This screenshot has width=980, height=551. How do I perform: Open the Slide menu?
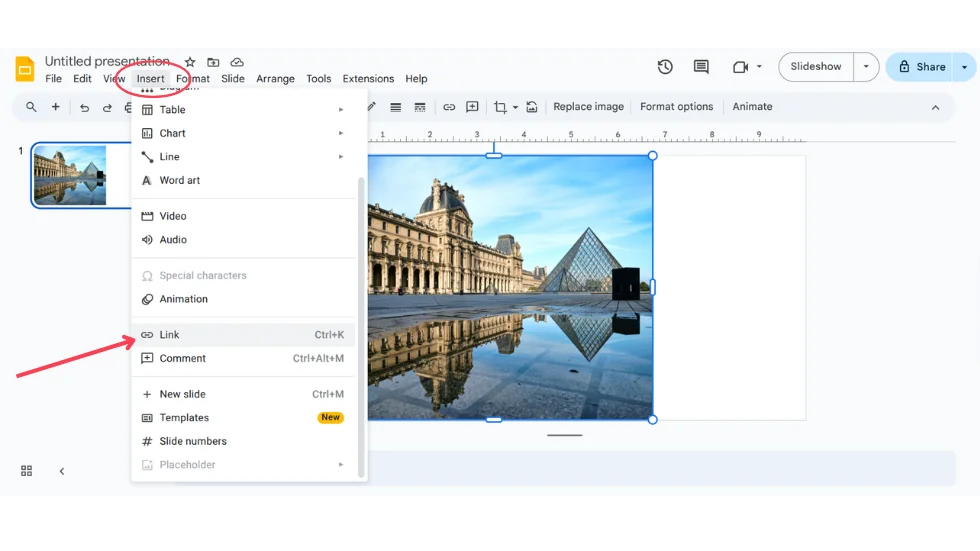pyautogui.click(x=232, y=79)
